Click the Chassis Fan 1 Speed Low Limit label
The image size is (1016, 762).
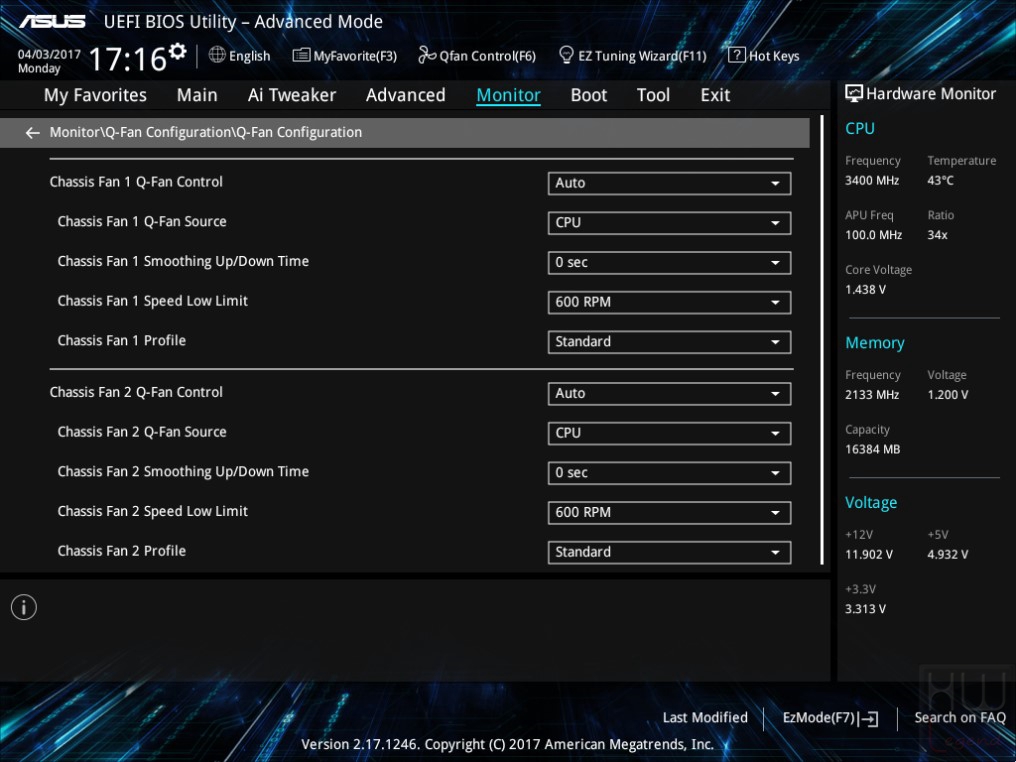[x=153, y=301]
